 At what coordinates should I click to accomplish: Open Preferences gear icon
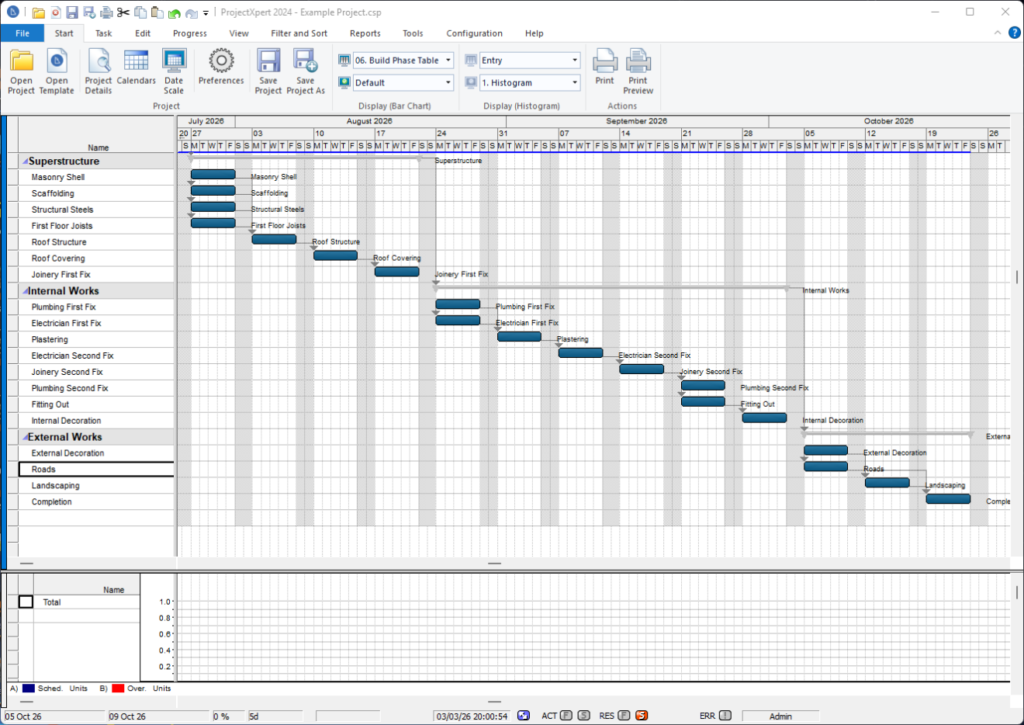(221, 61)
